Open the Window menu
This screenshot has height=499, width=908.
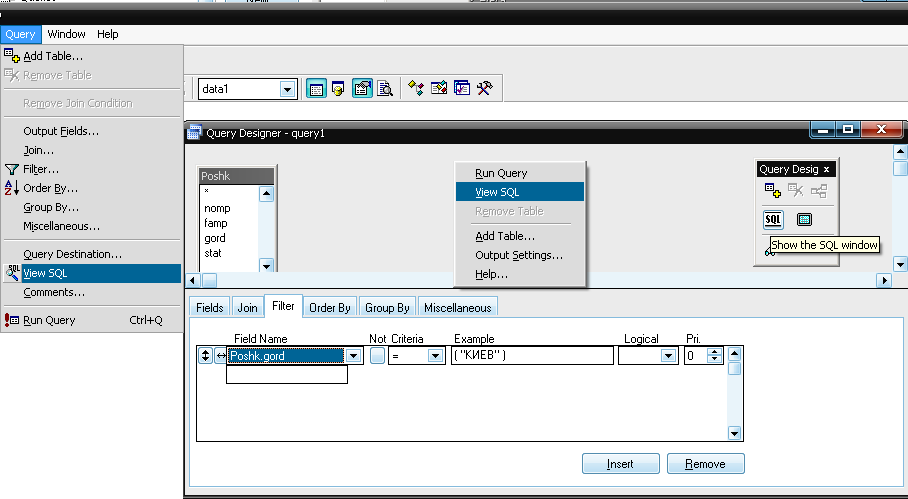click(x=67, y=34)
